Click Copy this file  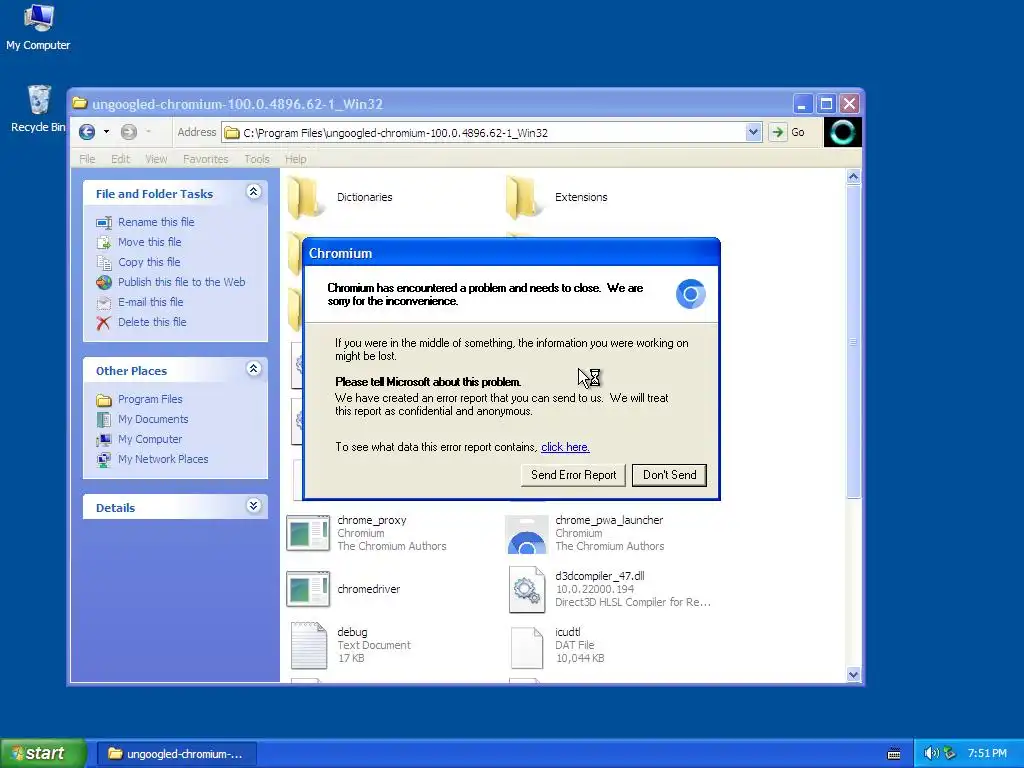pos(149,262)
